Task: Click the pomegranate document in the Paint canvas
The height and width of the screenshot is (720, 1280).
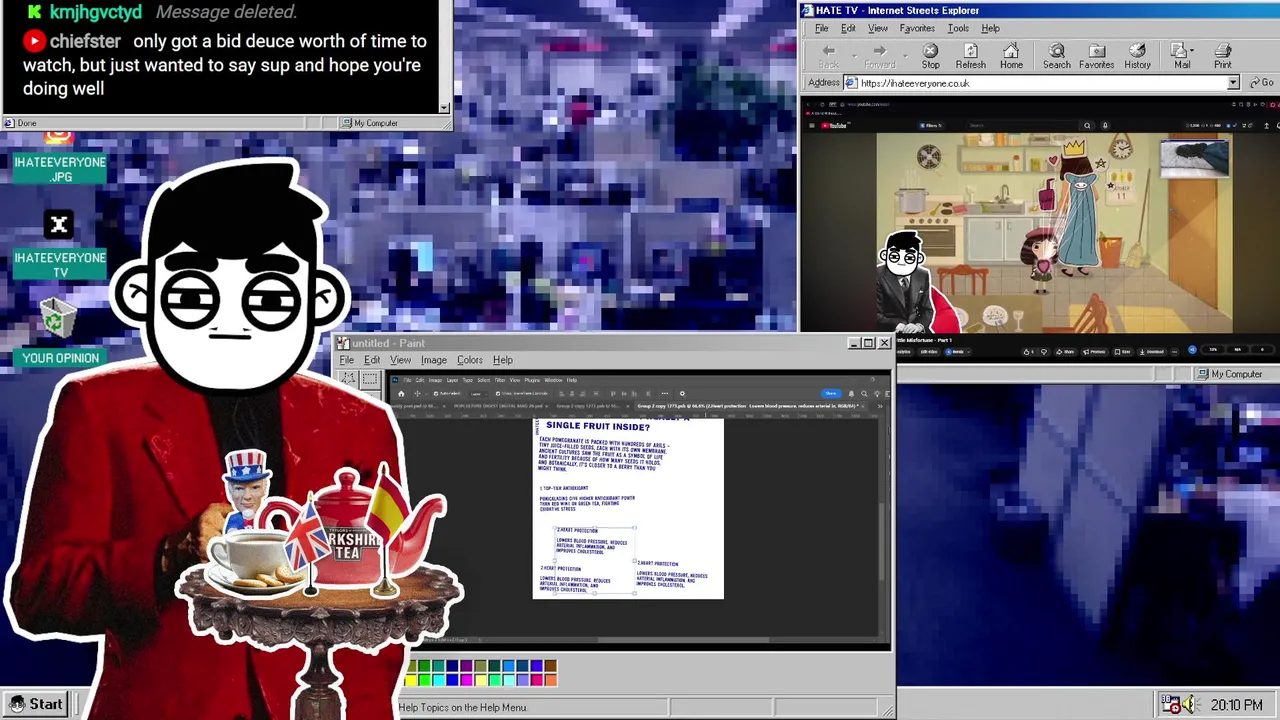Action: coord(628,509)
